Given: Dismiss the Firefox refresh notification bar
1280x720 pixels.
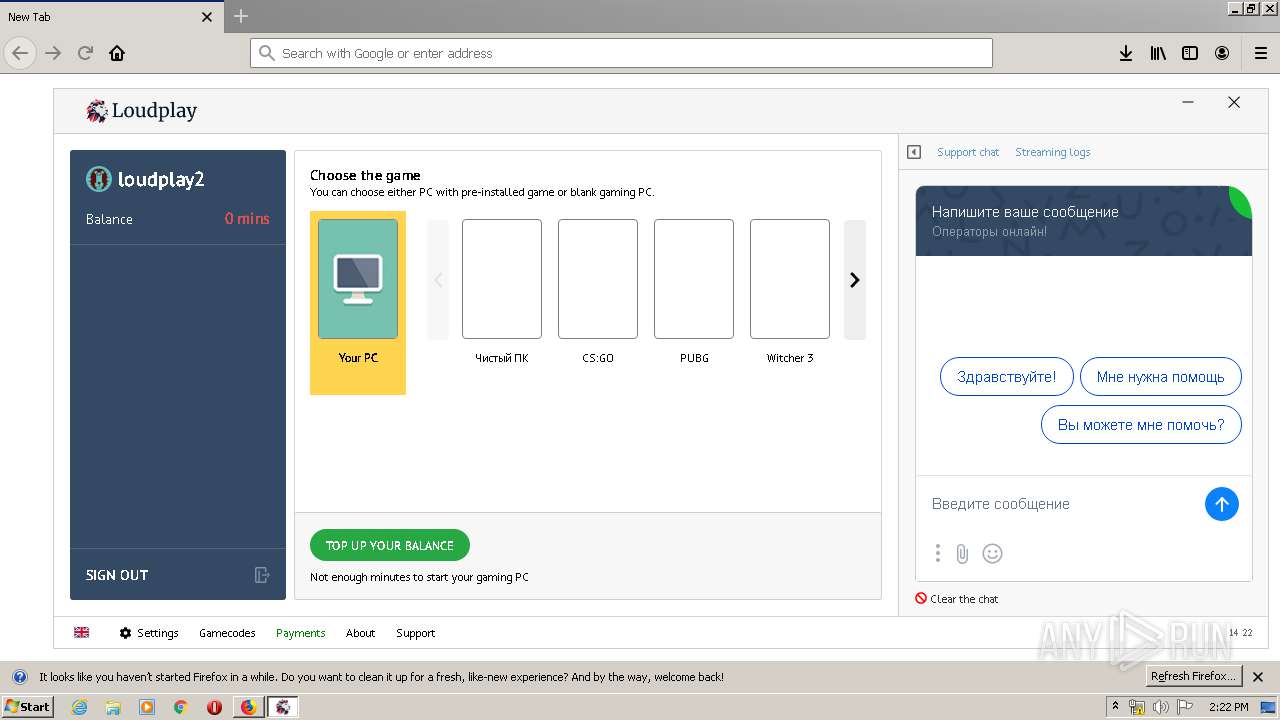Looking at the screenshot, I should [x=1259, y=676].
